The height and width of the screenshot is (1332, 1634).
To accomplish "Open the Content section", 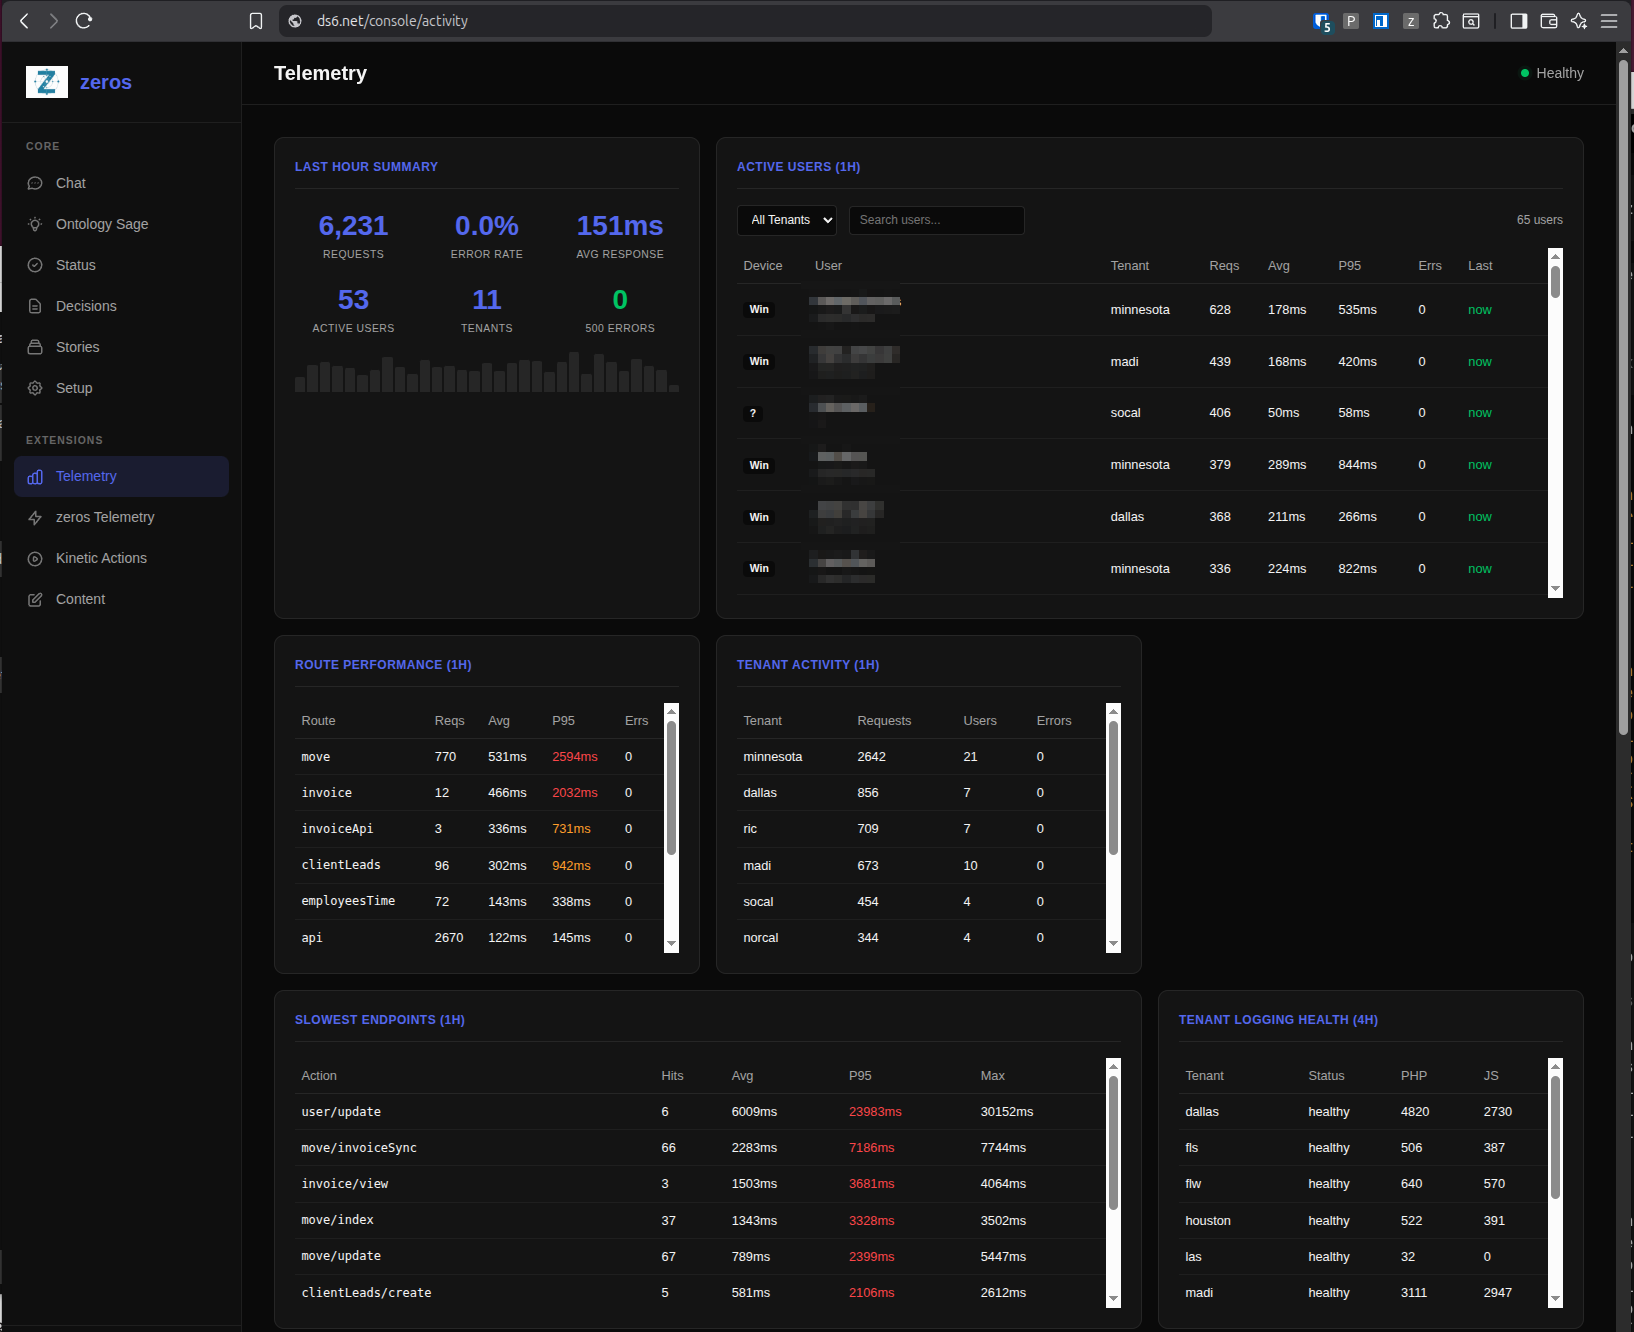I will coord(80,599).
